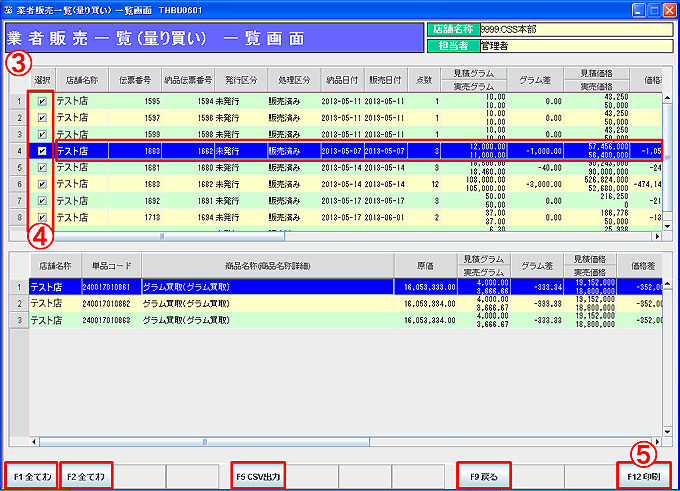The height and width of the screenshot is (491, 680).
Task: Uncheck the checkbox in row 6
Action: click(42, 184)
